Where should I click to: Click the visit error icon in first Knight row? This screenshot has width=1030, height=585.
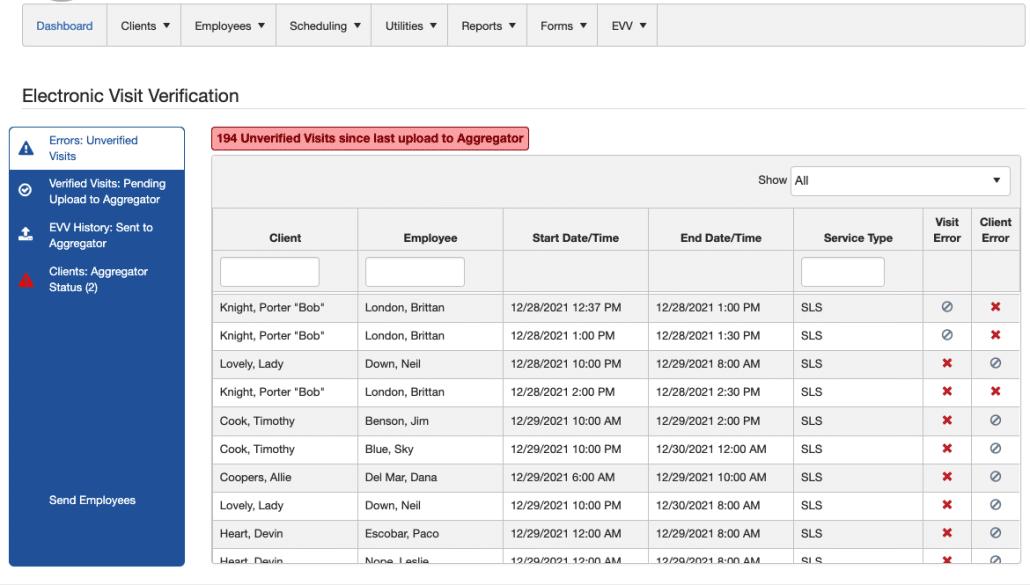(x=947, y=307)
